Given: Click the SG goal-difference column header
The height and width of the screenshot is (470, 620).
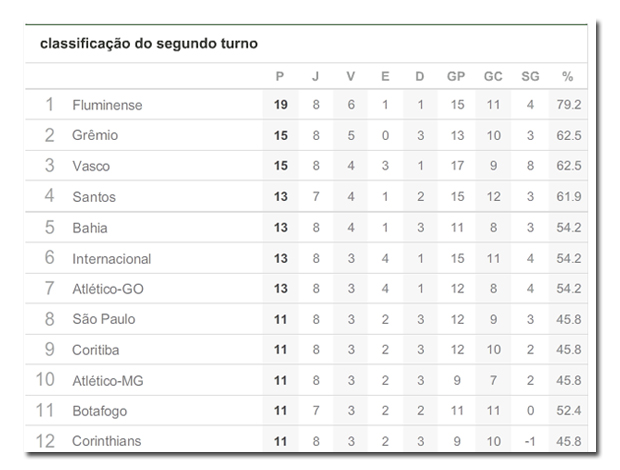Looking at the screenshot, I should (530, 77).
